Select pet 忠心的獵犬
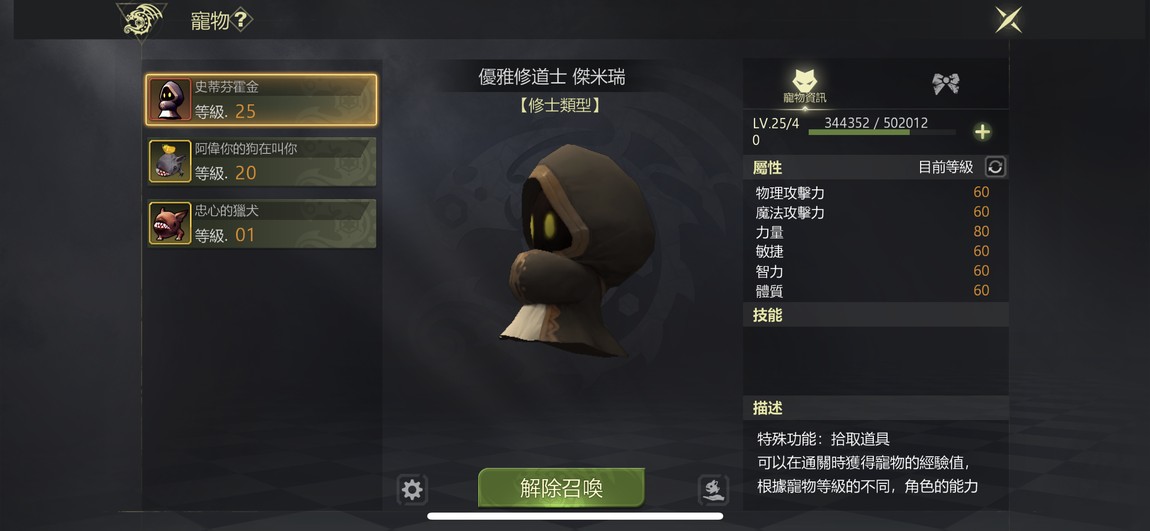The width and height of the screenshot is (1150, 531). click(262, 224)
